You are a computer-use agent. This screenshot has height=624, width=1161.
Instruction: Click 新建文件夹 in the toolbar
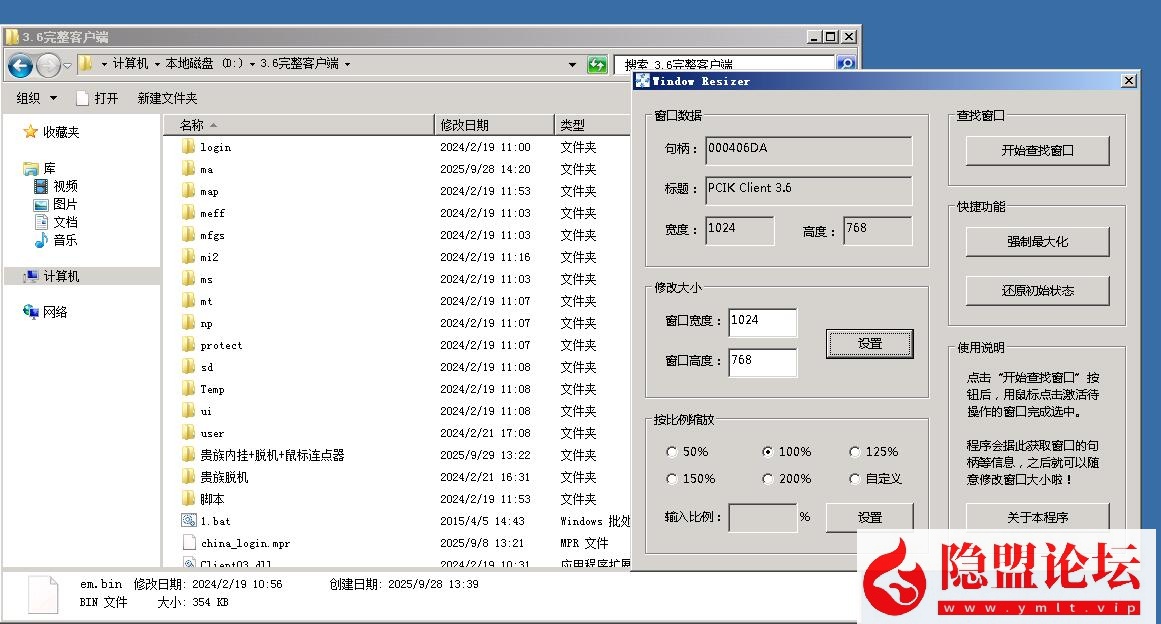167,98
